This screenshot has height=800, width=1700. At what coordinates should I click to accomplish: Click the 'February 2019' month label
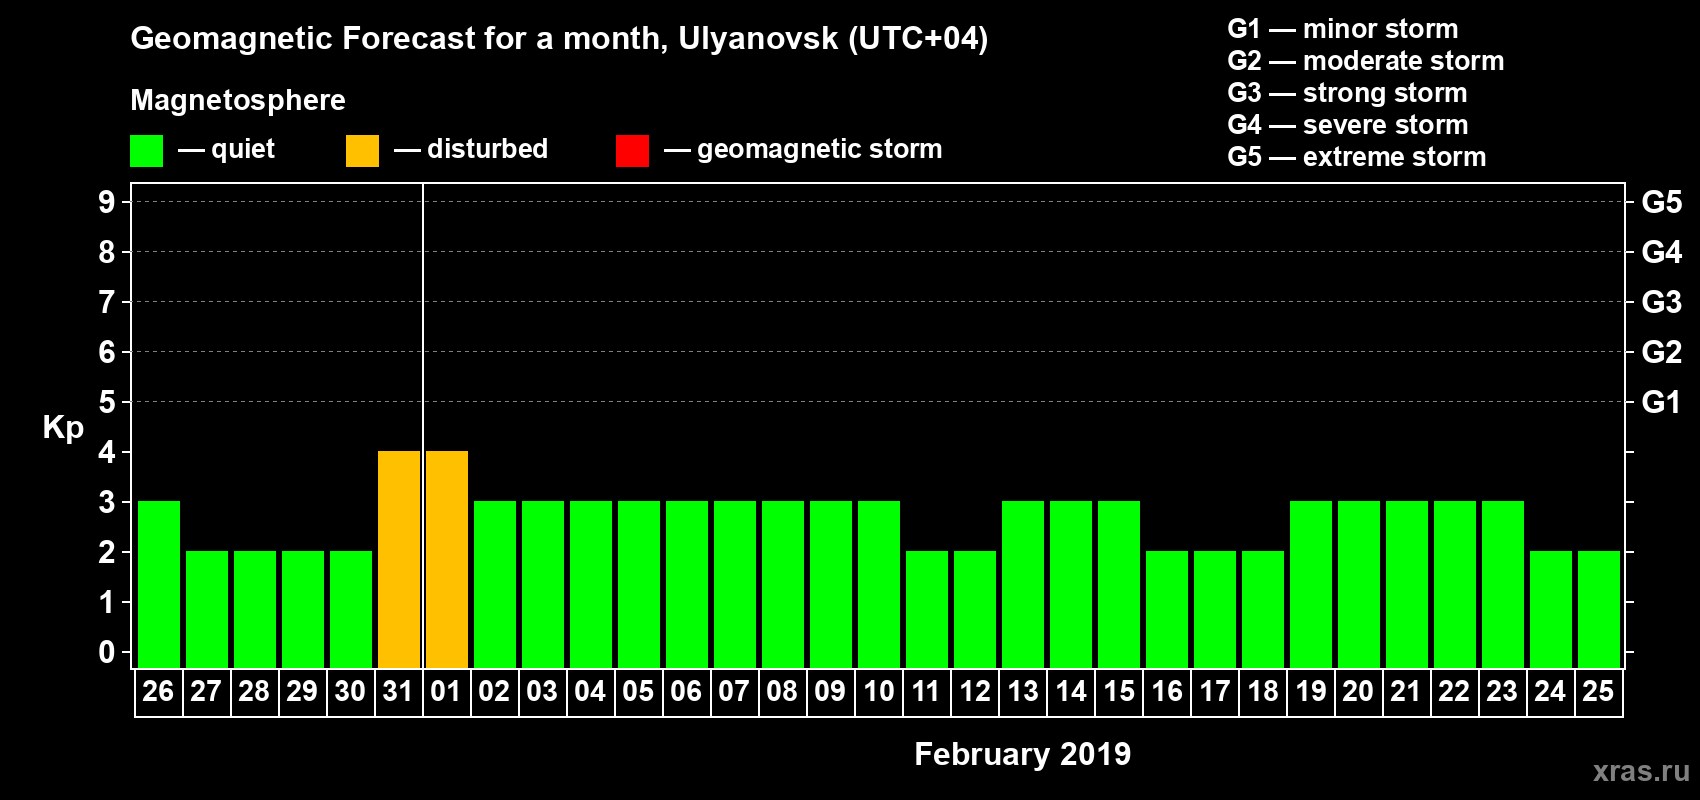click(1022, 754)
